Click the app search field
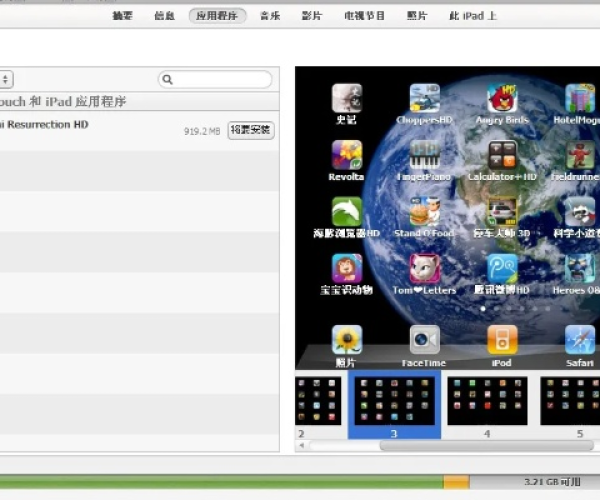This screenshot has width=600, height=500. [x=215, y=79]
